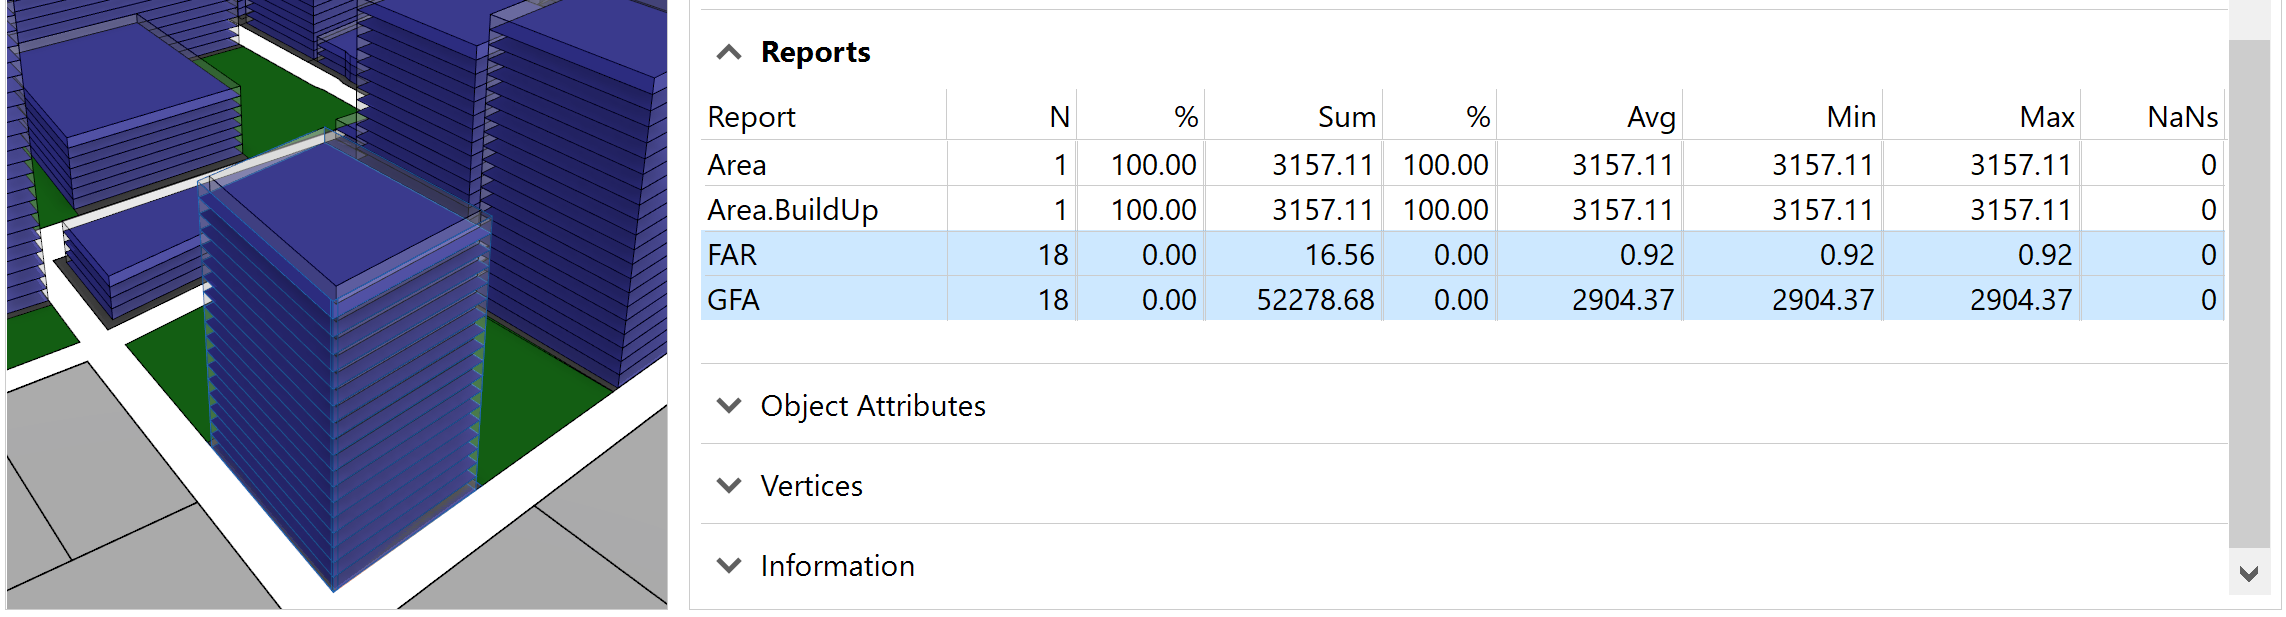This screenshot has height=617, width=2286.
Task: Click the Reports section title
Action: pyautogui.click(x=815, y=53)
